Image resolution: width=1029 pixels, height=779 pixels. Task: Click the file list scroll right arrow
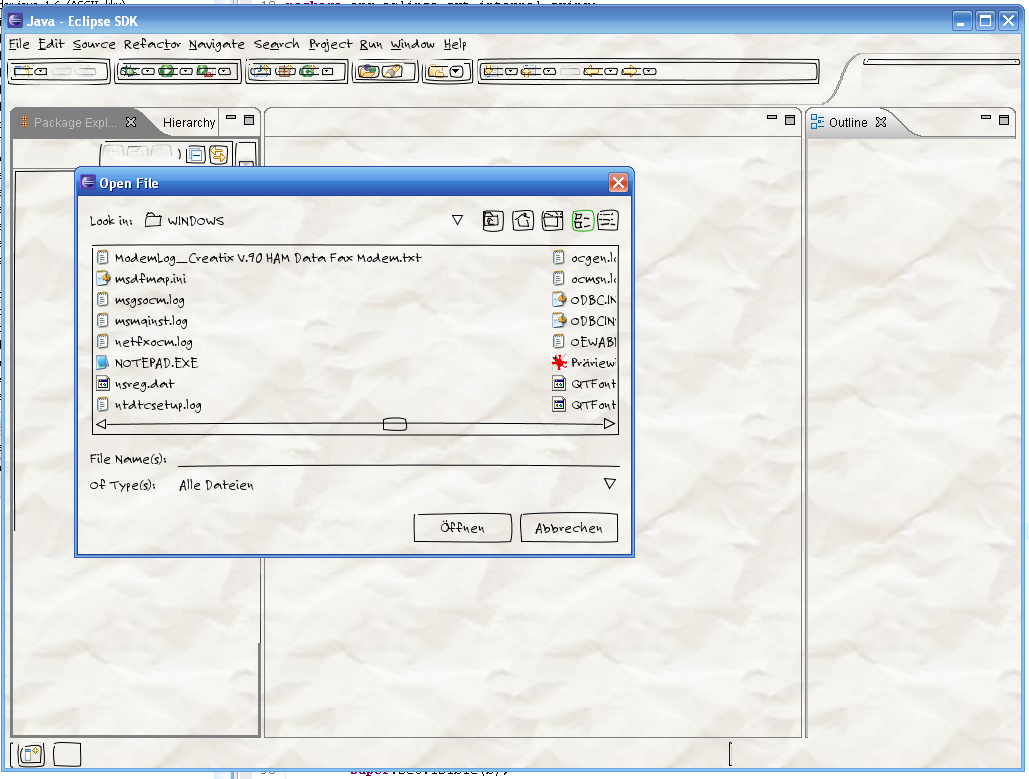coord(610,424)
